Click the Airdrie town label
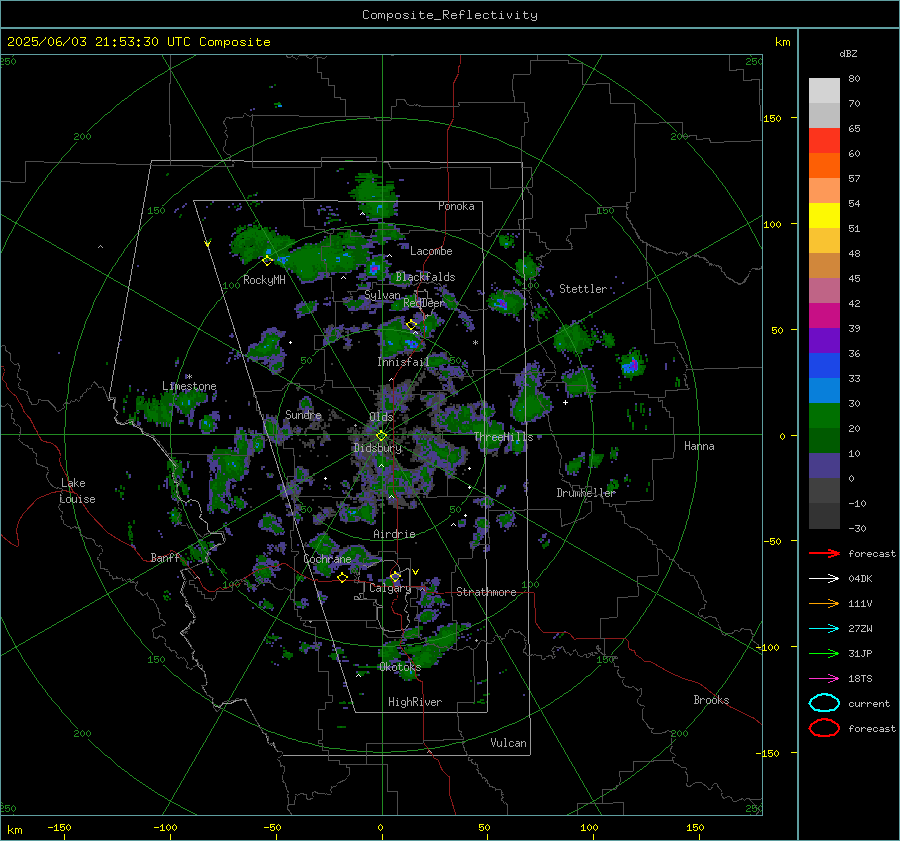 (394, 534)
